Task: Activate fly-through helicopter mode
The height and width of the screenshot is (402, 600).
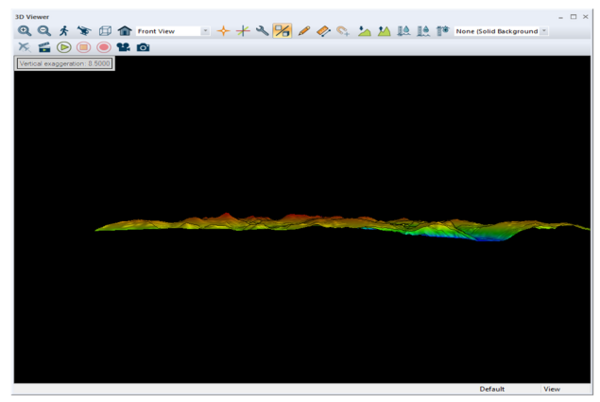Action: click(x=84, y=31)
